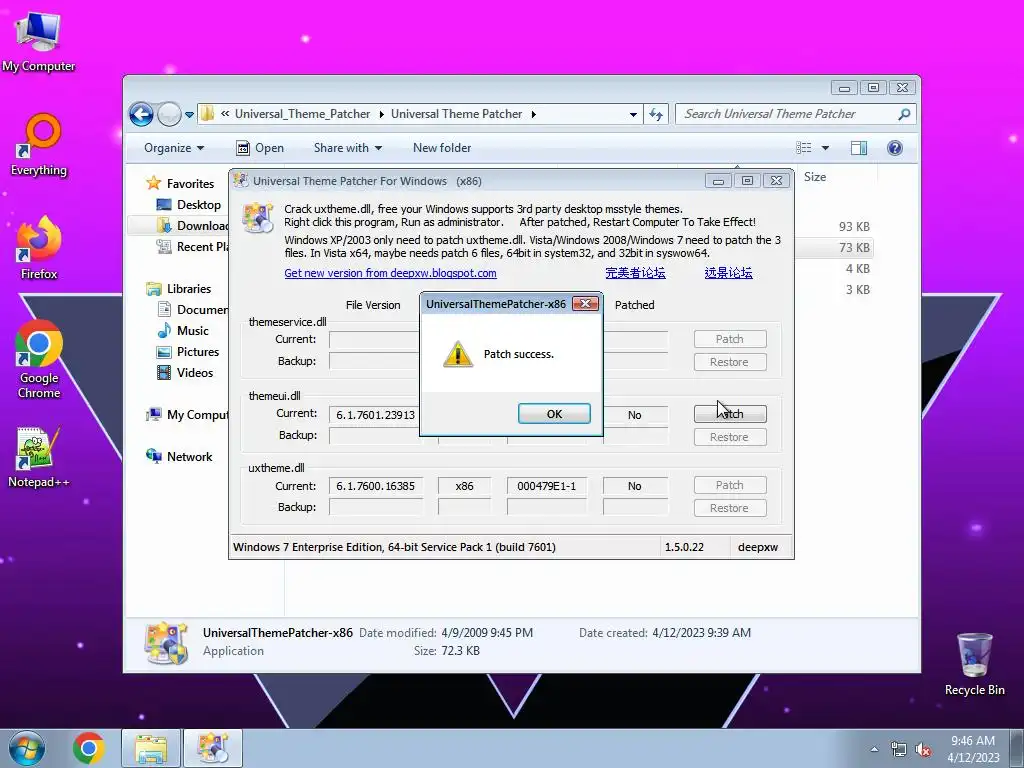The height and width of the screenshot is (768, 1024).
Task: Click the taskbar clock showing 9:46 AM
Action: tap(973, 748)
